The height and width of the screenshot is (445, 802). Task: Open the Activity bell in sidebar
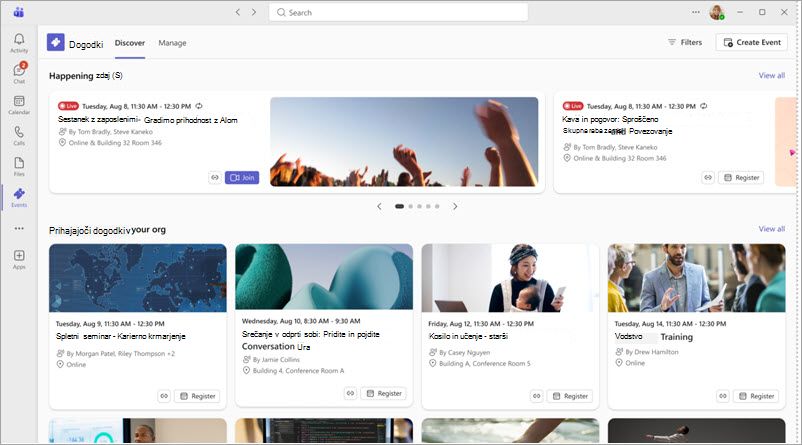[x=19, y=43]
